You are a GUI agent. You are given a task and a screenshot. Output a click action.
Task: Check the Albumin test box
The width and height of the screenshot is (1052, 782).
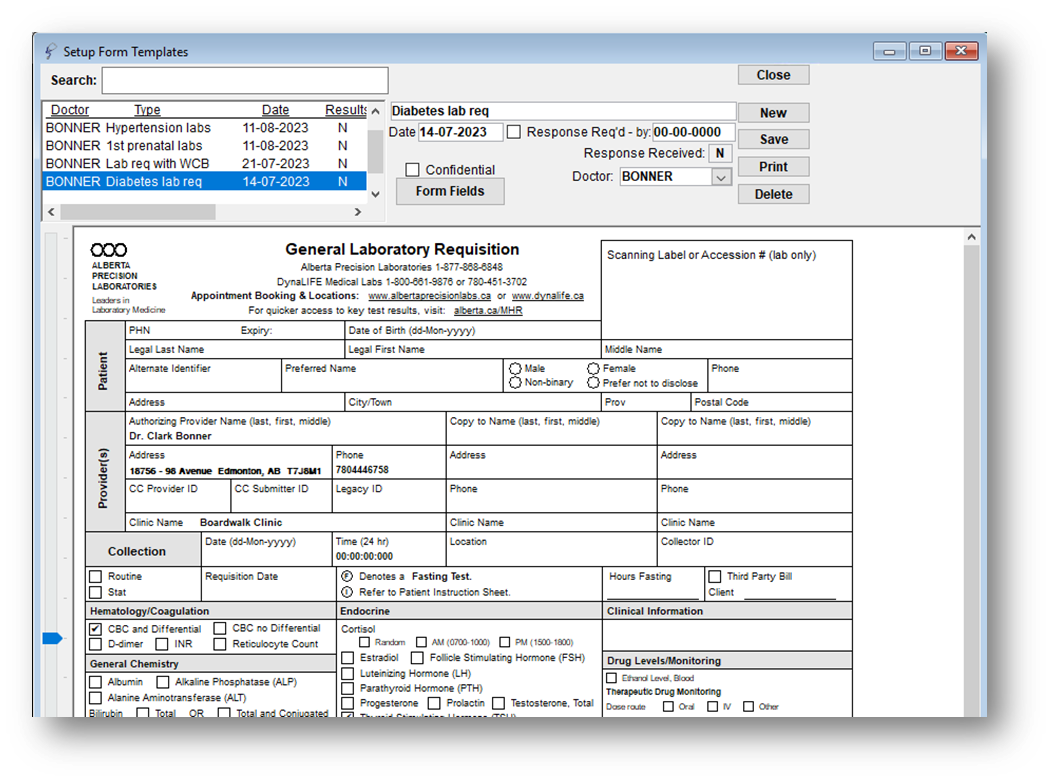click(x=95, y=682)
